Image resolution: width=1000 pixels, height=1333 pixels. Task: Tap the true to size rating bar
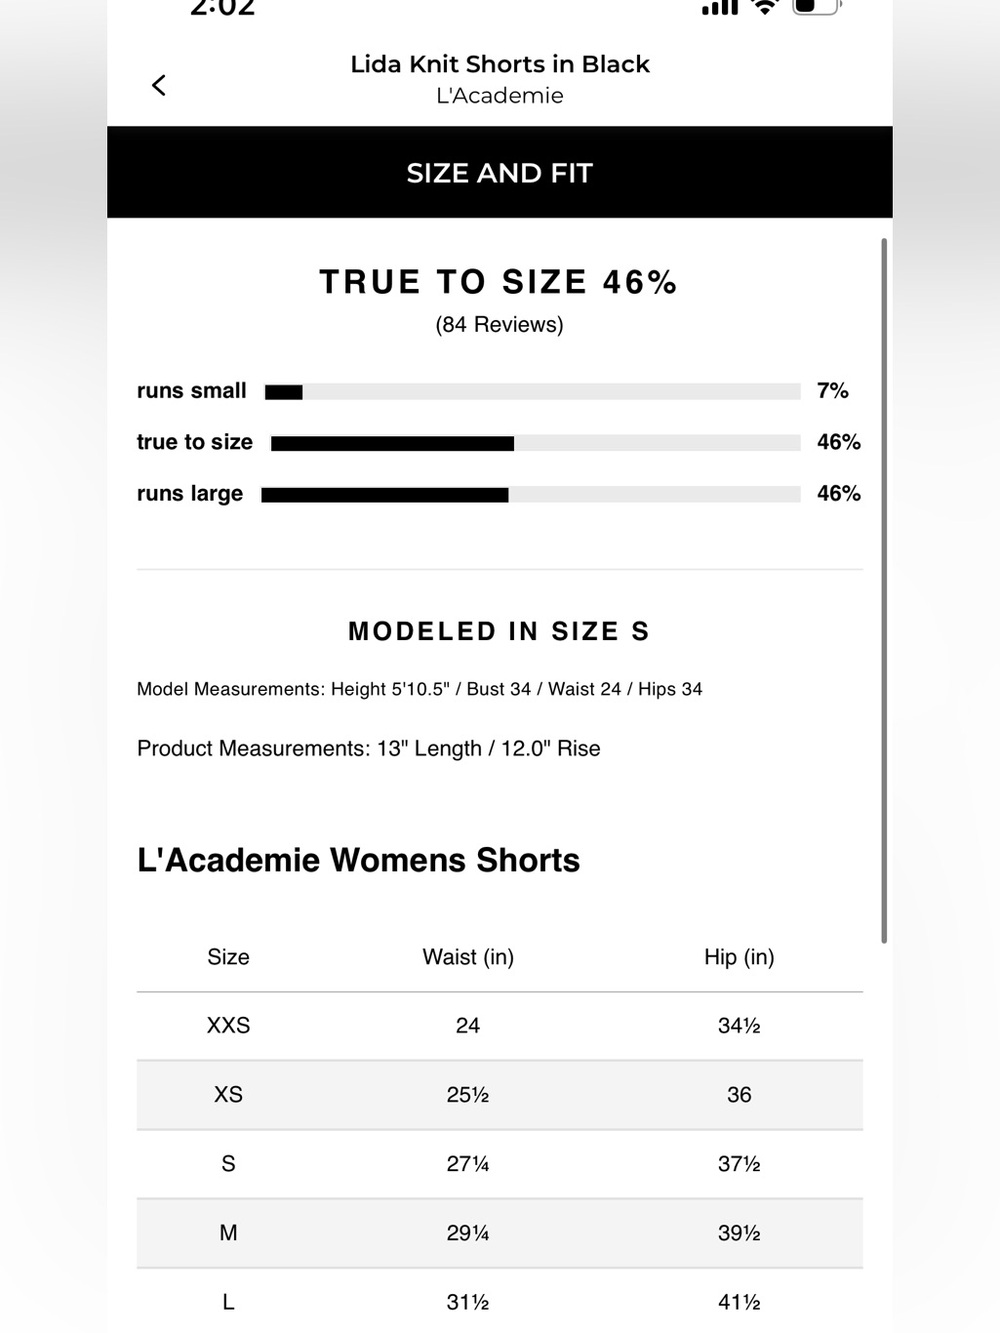click(x=536, y=443)
